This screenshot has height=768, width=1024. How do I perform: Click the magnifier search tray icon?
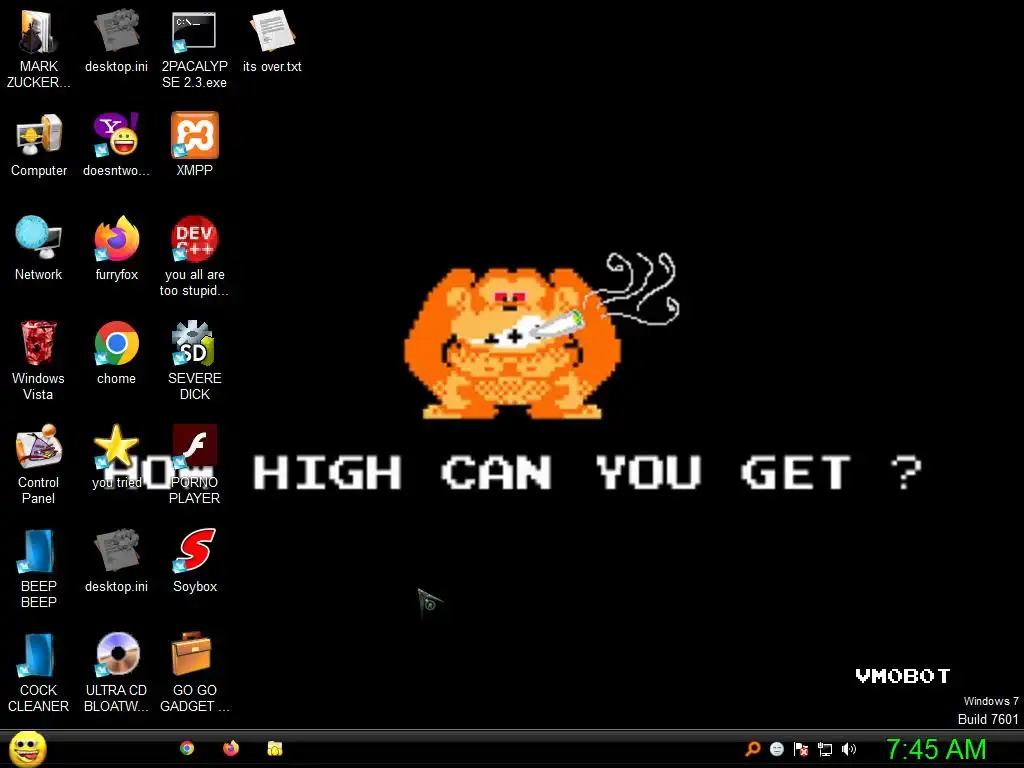click(x=753, y=749)
